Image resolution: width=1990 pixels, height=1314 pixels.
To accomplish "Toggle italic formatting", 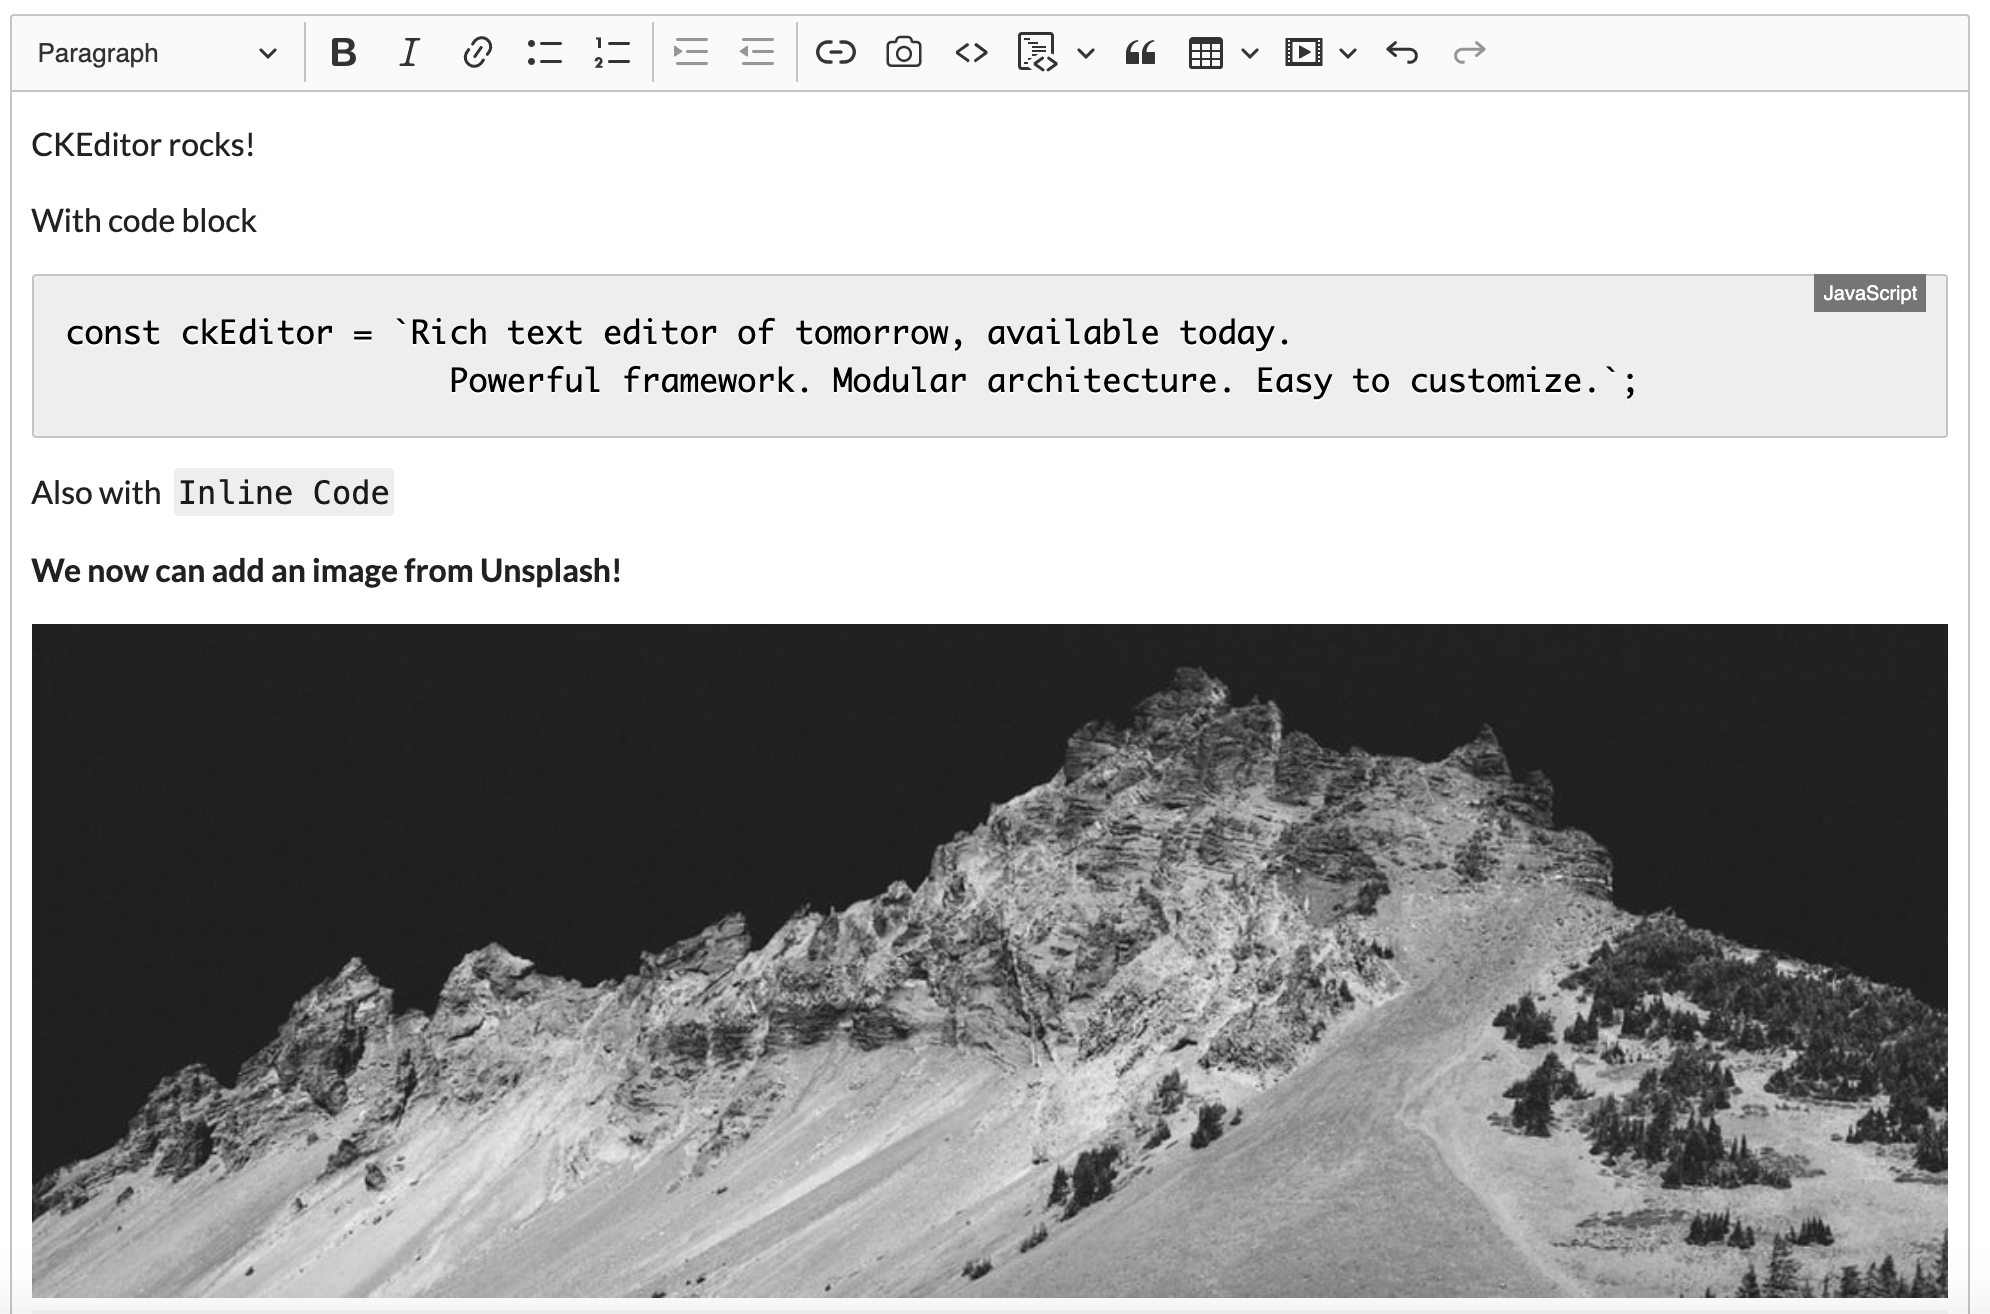I will coord(409,52).
